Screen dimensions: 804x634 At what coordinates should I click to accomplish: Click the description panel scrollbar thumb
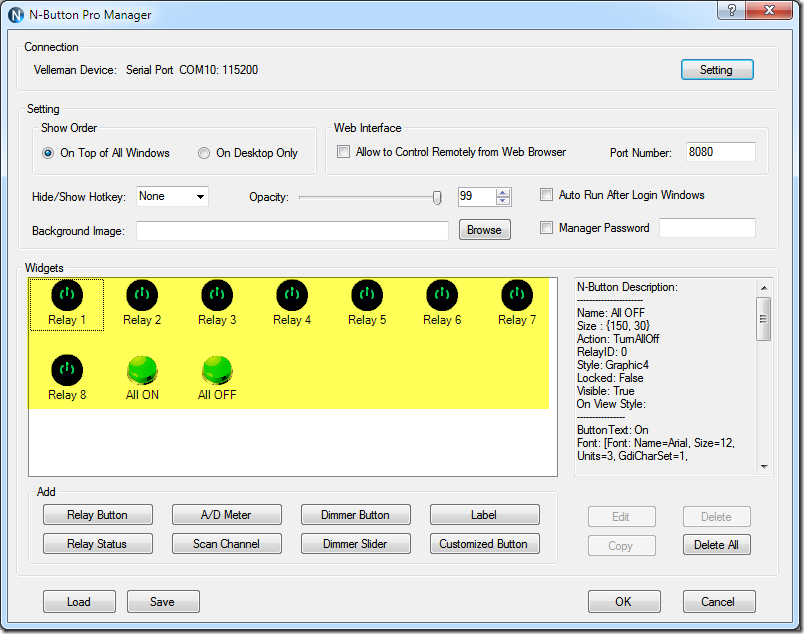pyautogui.click(x=764, y=319)
